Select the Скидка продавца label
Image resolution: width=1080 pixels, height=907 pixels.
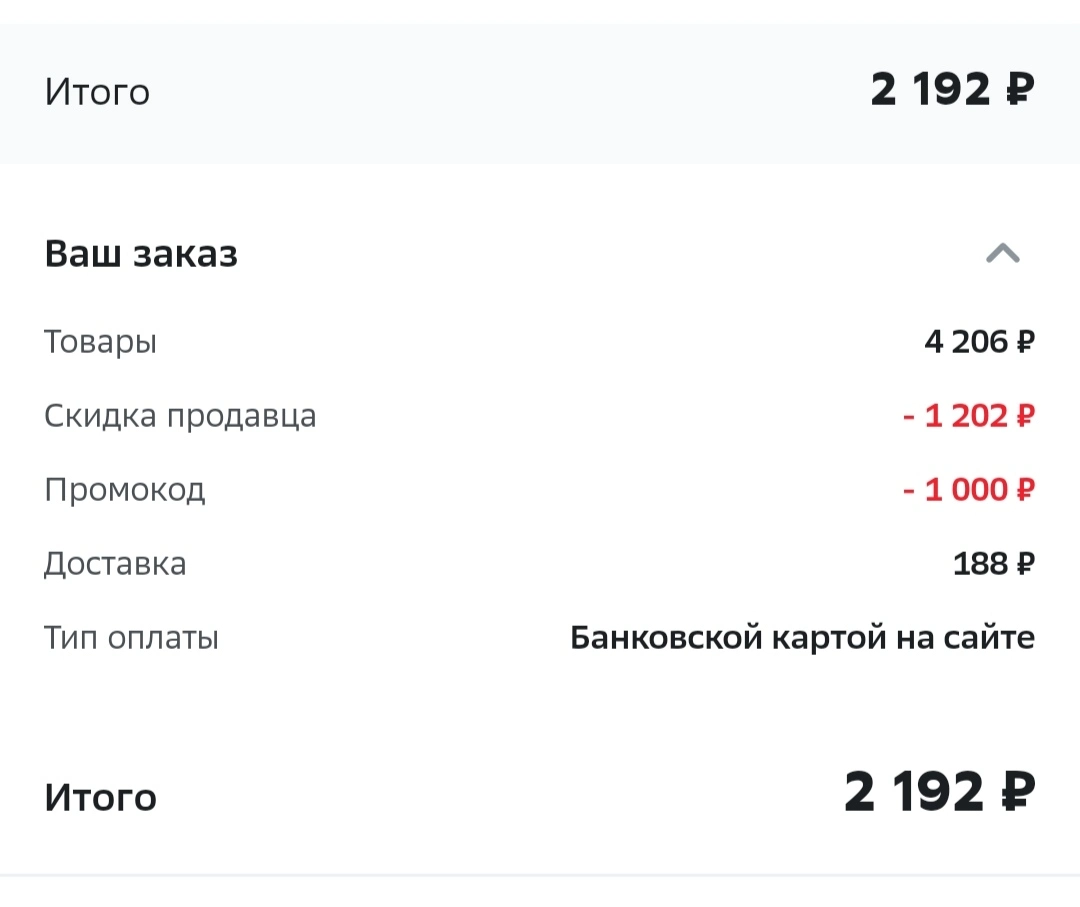pyautogui.click(x=180, y=416)
